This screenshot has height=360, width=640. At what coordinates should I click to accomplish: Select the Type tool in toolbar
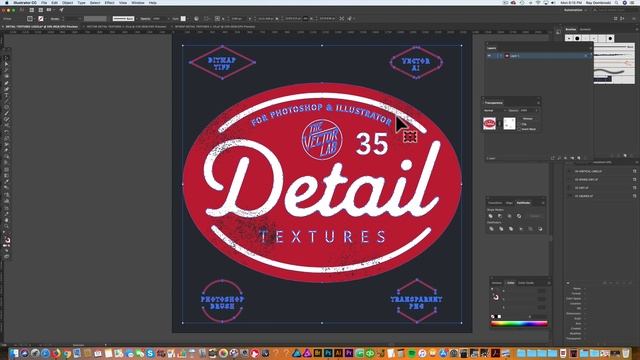pos(6,95)
